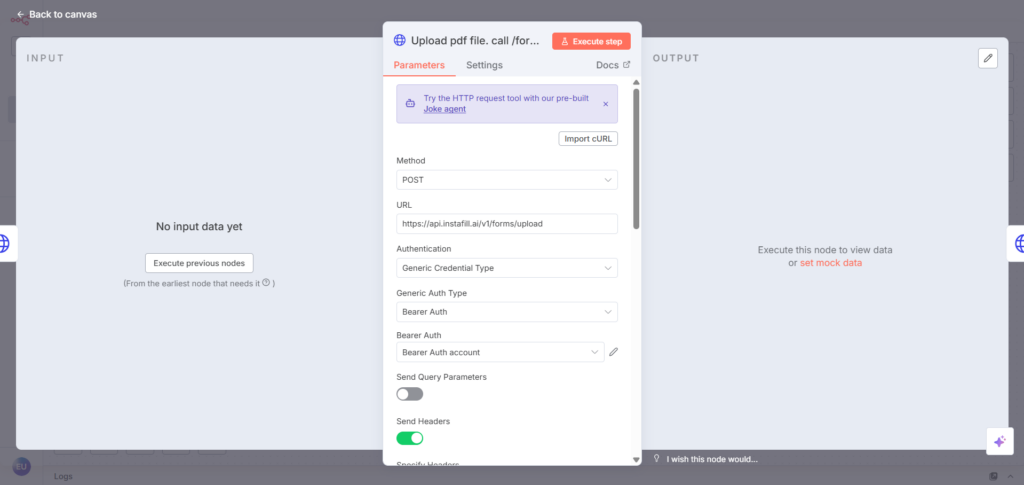Disable the Send Headers toggle
Screen dimensions: 1024x485
(409, 438)
